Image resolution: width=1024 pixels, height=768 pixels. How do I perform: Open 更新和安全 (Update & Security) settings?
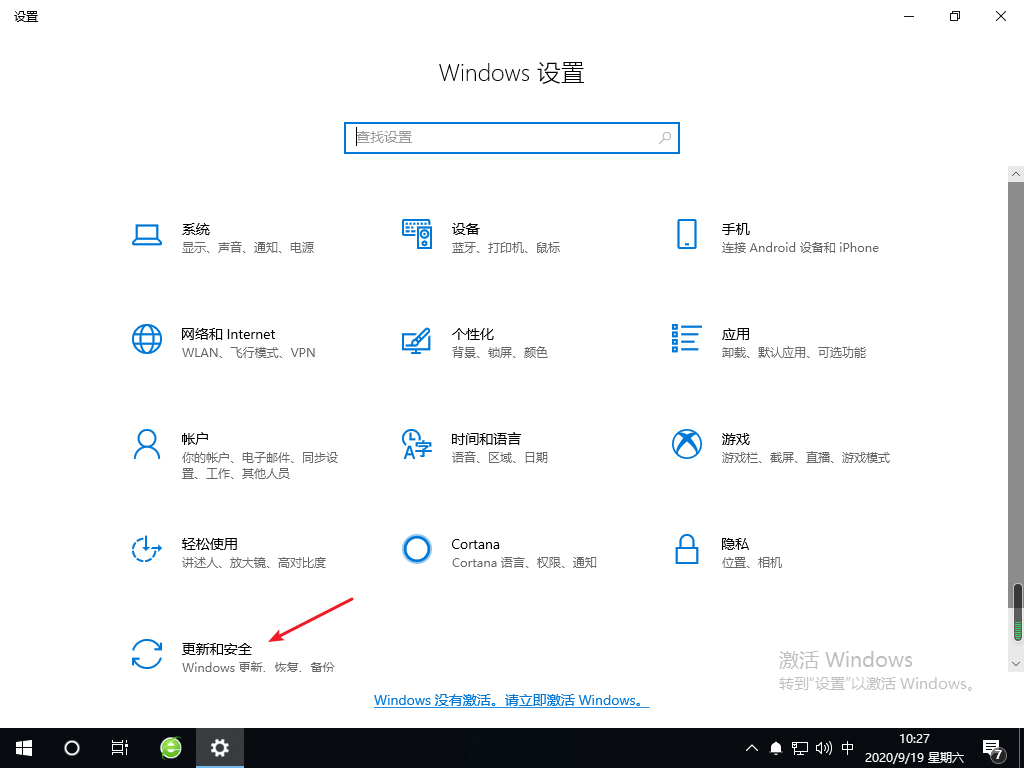[x=147, y=654]
